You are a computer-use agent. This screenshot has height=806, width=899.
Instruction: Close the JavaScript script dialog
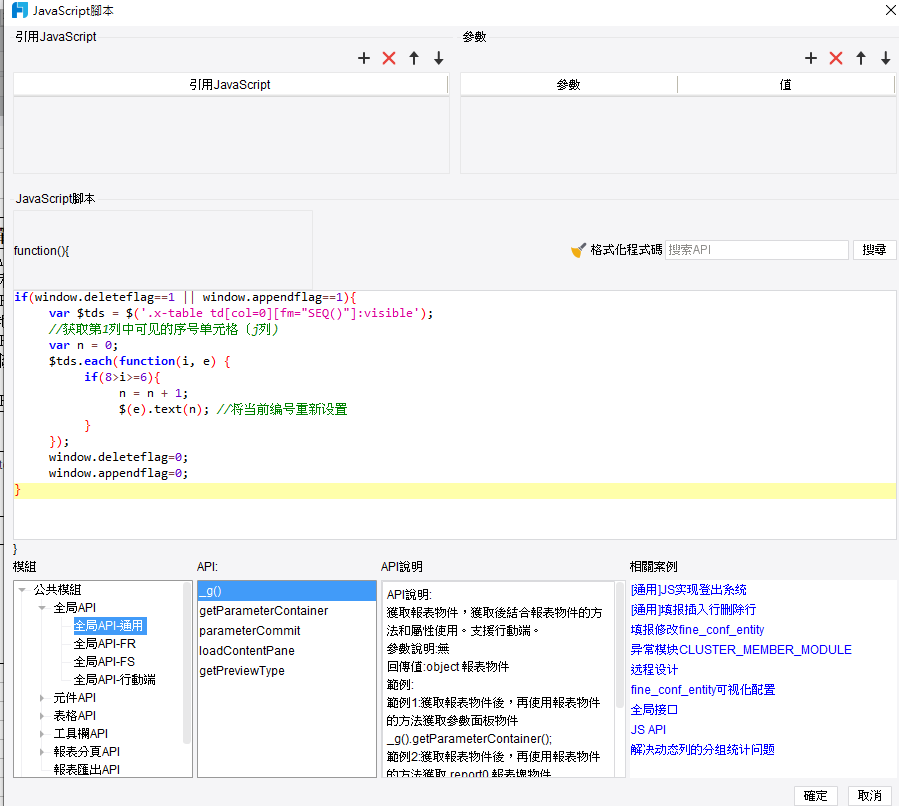891,10
